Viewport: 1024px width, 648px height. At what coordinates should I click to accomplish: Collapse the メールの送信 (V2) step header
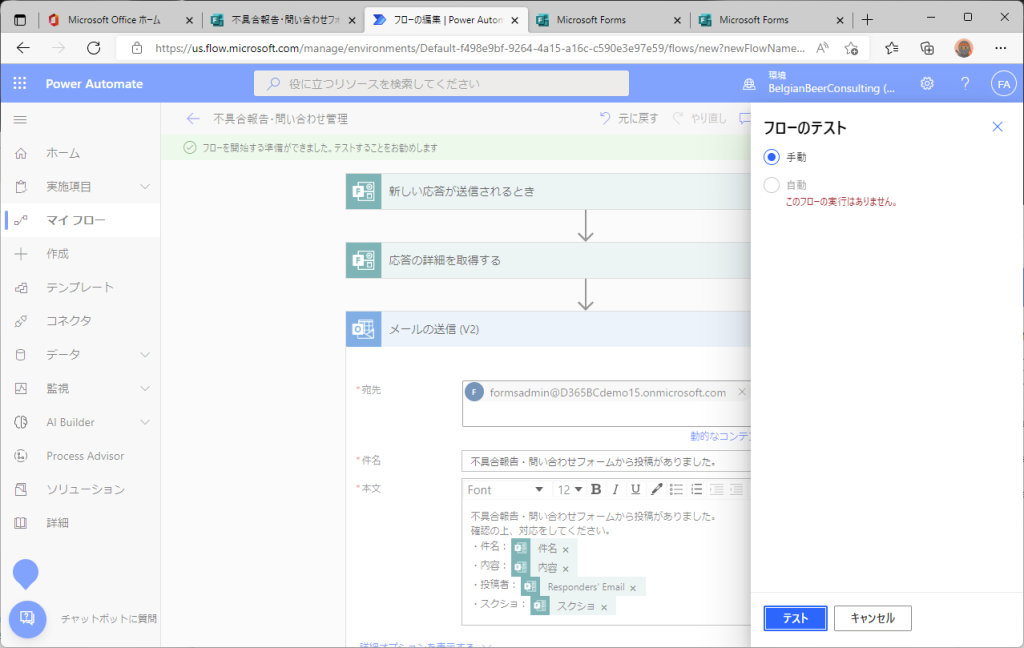click(x=548, y=329)
